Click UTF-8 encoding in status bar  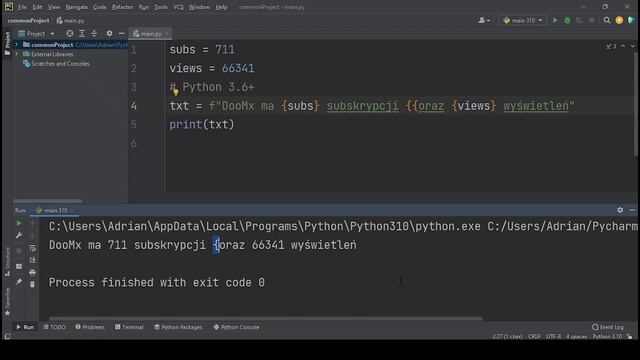(x=553, y=336)
